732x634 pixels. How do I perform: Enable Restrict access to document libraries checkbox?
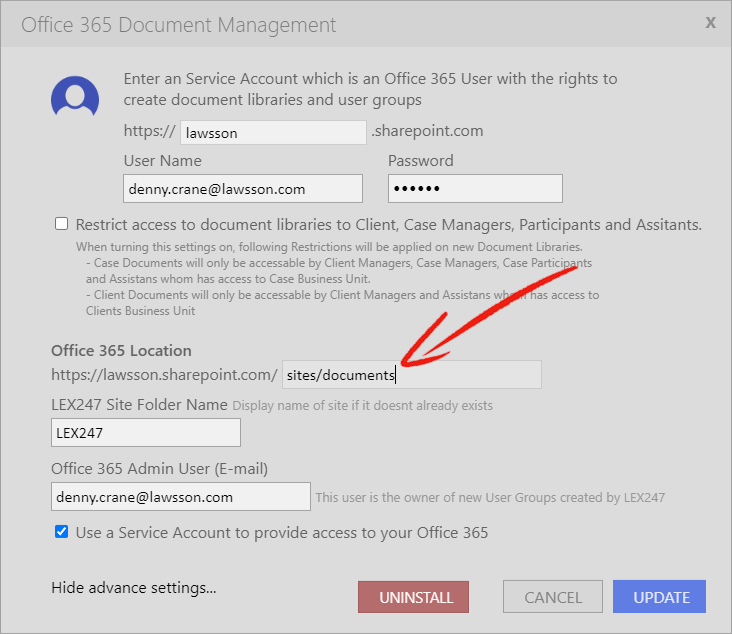pos(62,224)
